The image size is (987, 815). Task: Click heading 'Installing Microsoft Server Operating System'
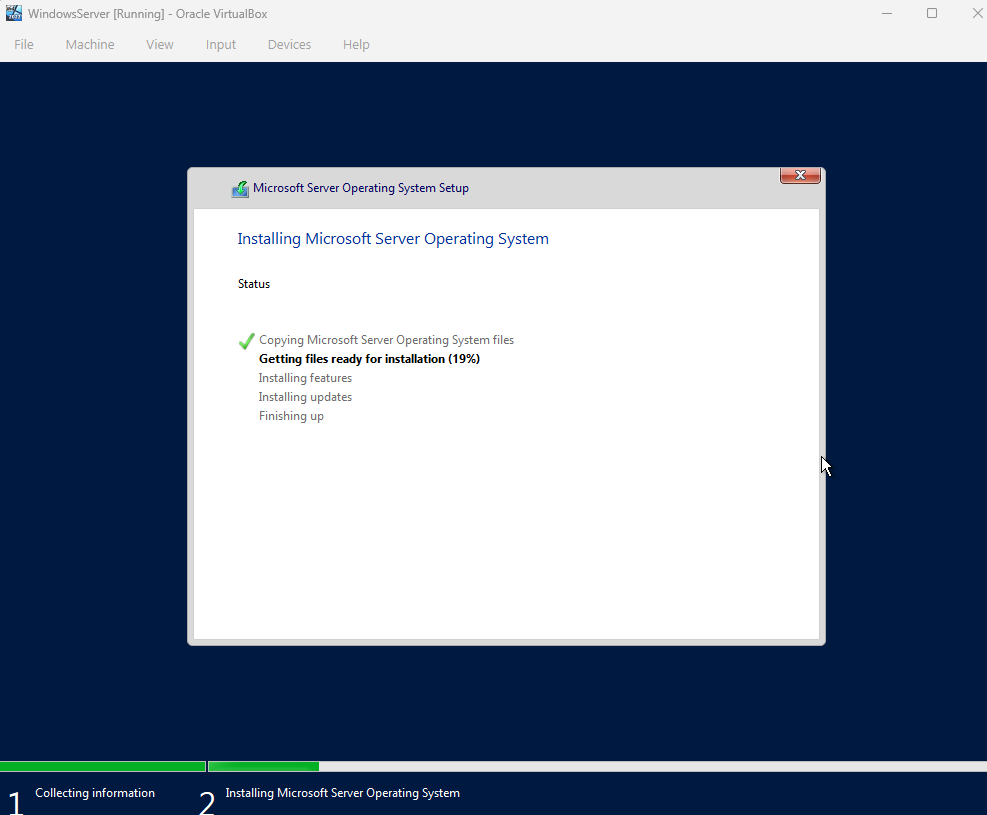point(393,239)
